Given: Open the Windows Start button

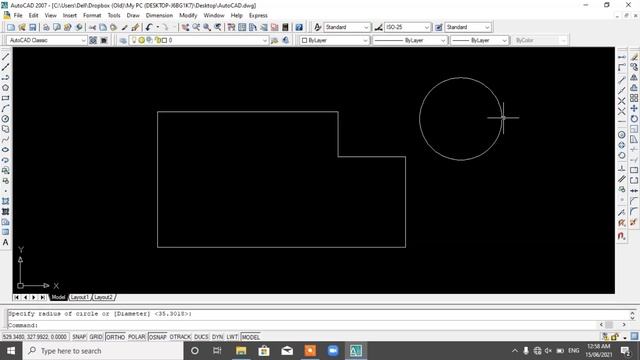Looking at the screenshot, I should (x=11, y=351).
